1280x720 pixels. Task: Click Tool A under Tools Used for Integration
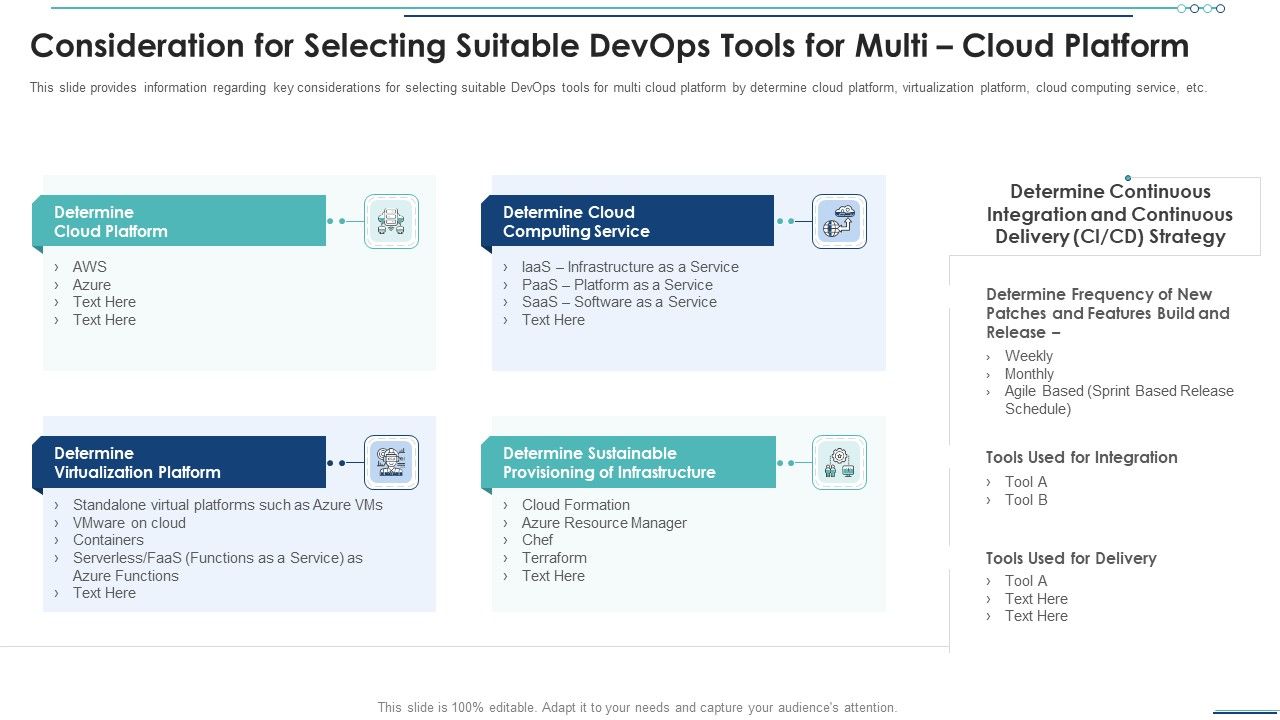click(x=1026, y=481)
